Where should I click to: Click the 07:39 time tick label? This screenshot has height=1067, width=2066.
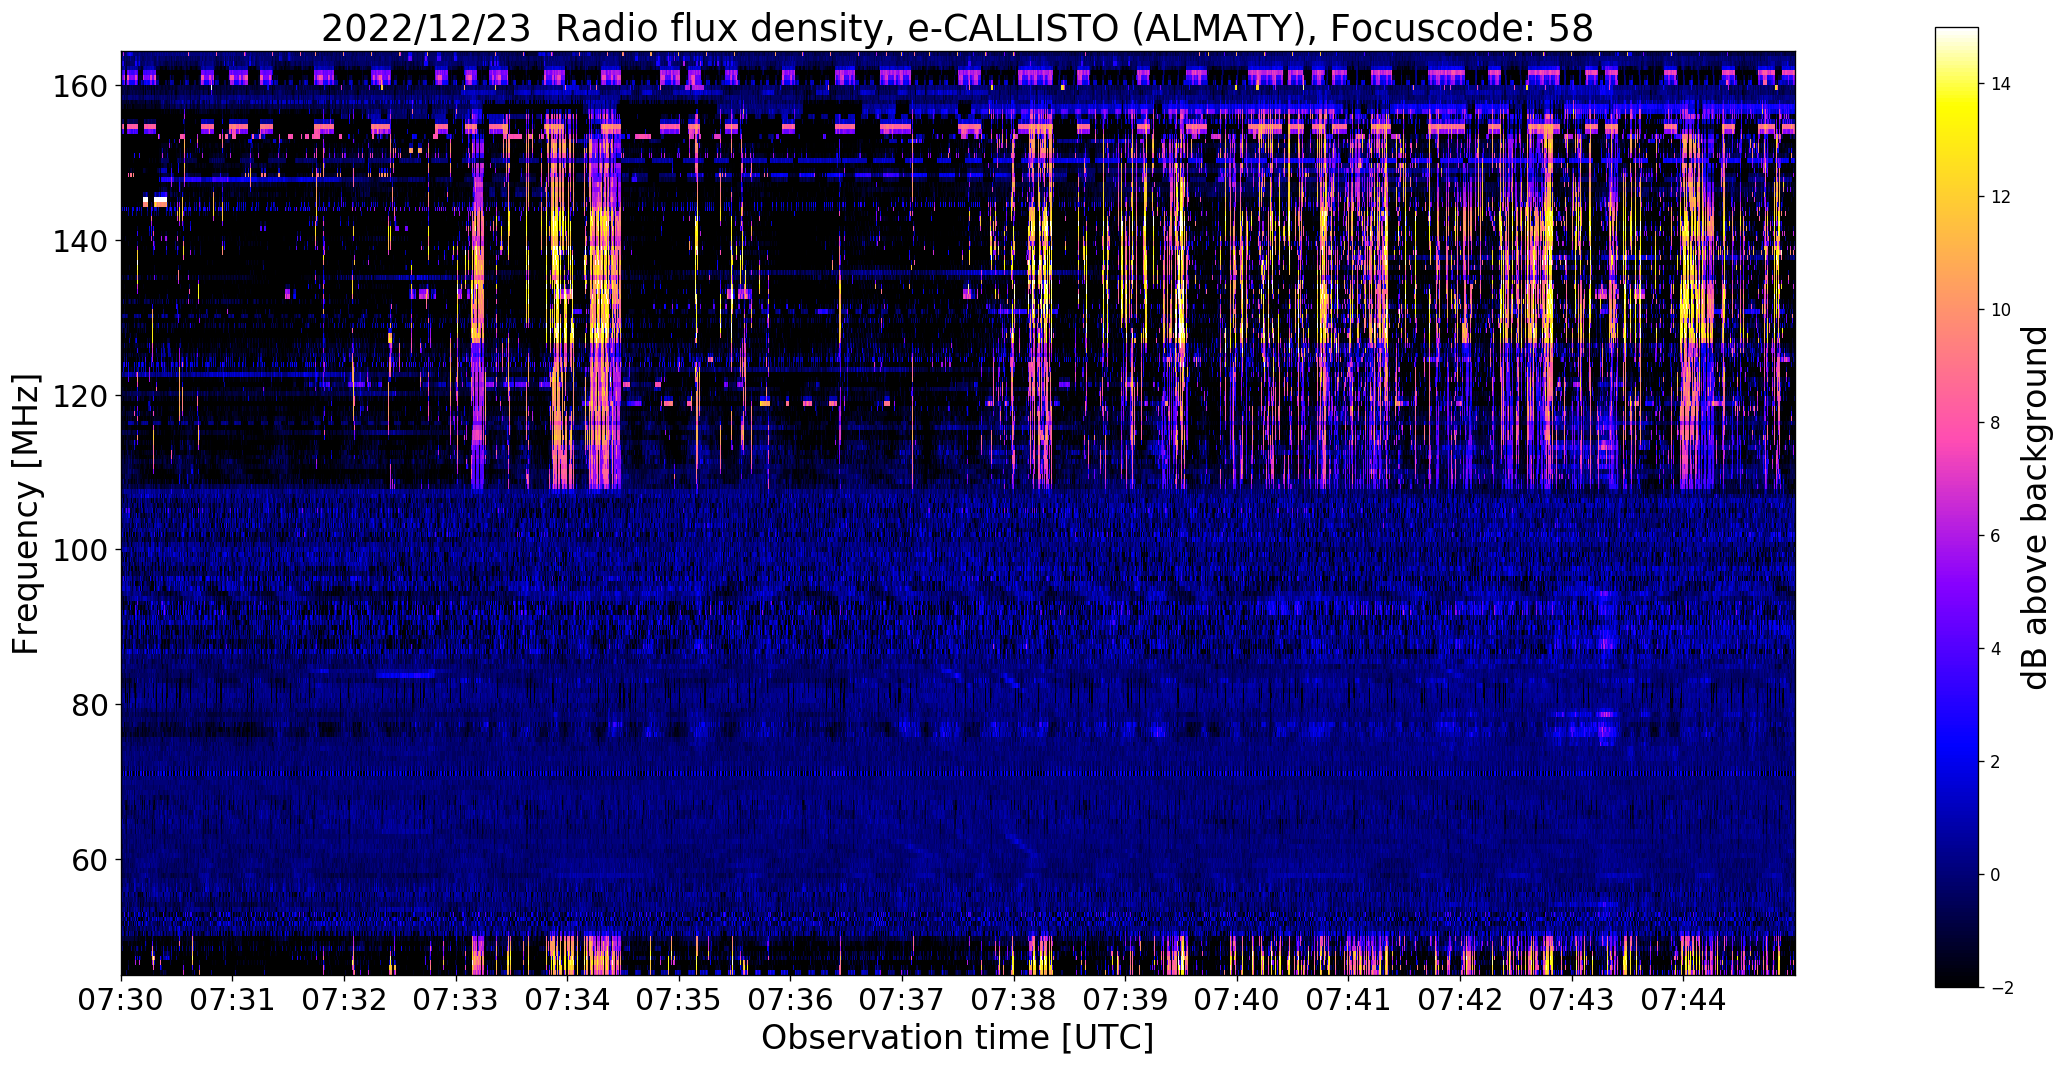tap(1126, 999)
